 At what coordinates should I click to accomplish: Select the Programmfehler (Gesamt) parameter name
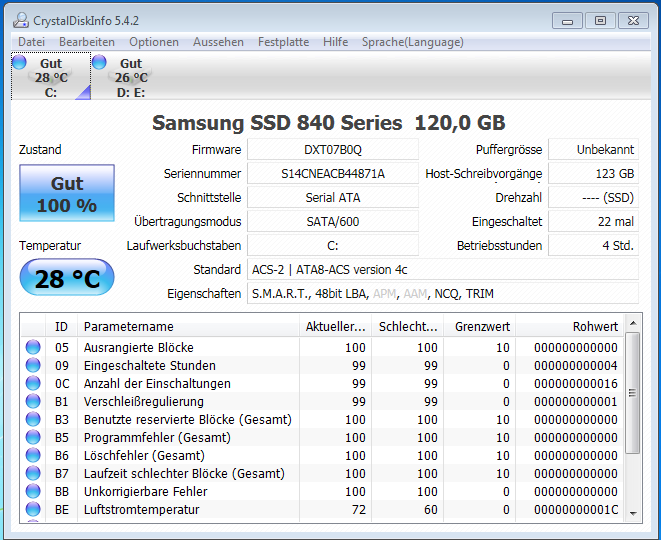(x=157, y=438)
